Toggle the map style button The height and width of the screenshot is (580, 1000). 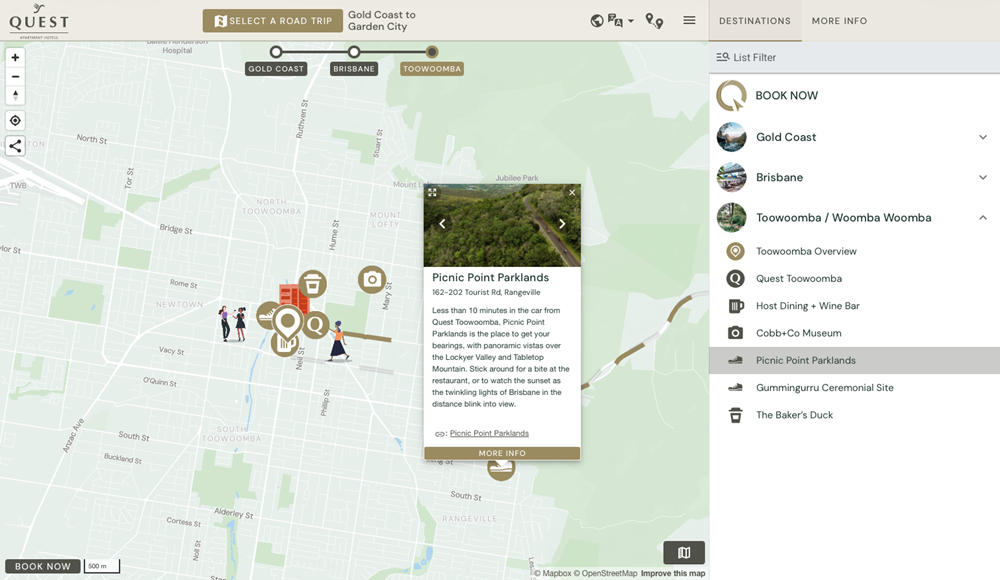click(x=684, y=553)
